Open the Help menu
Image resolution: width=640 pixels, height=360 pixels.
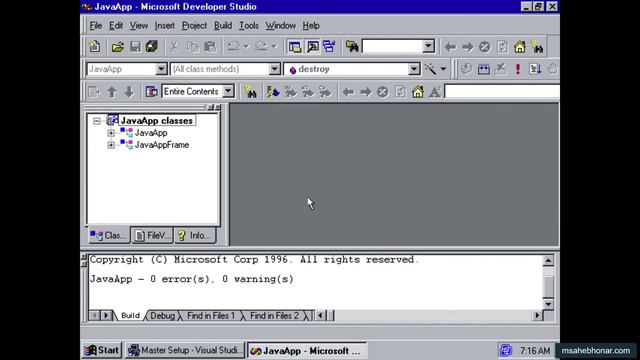click(311, 26)
